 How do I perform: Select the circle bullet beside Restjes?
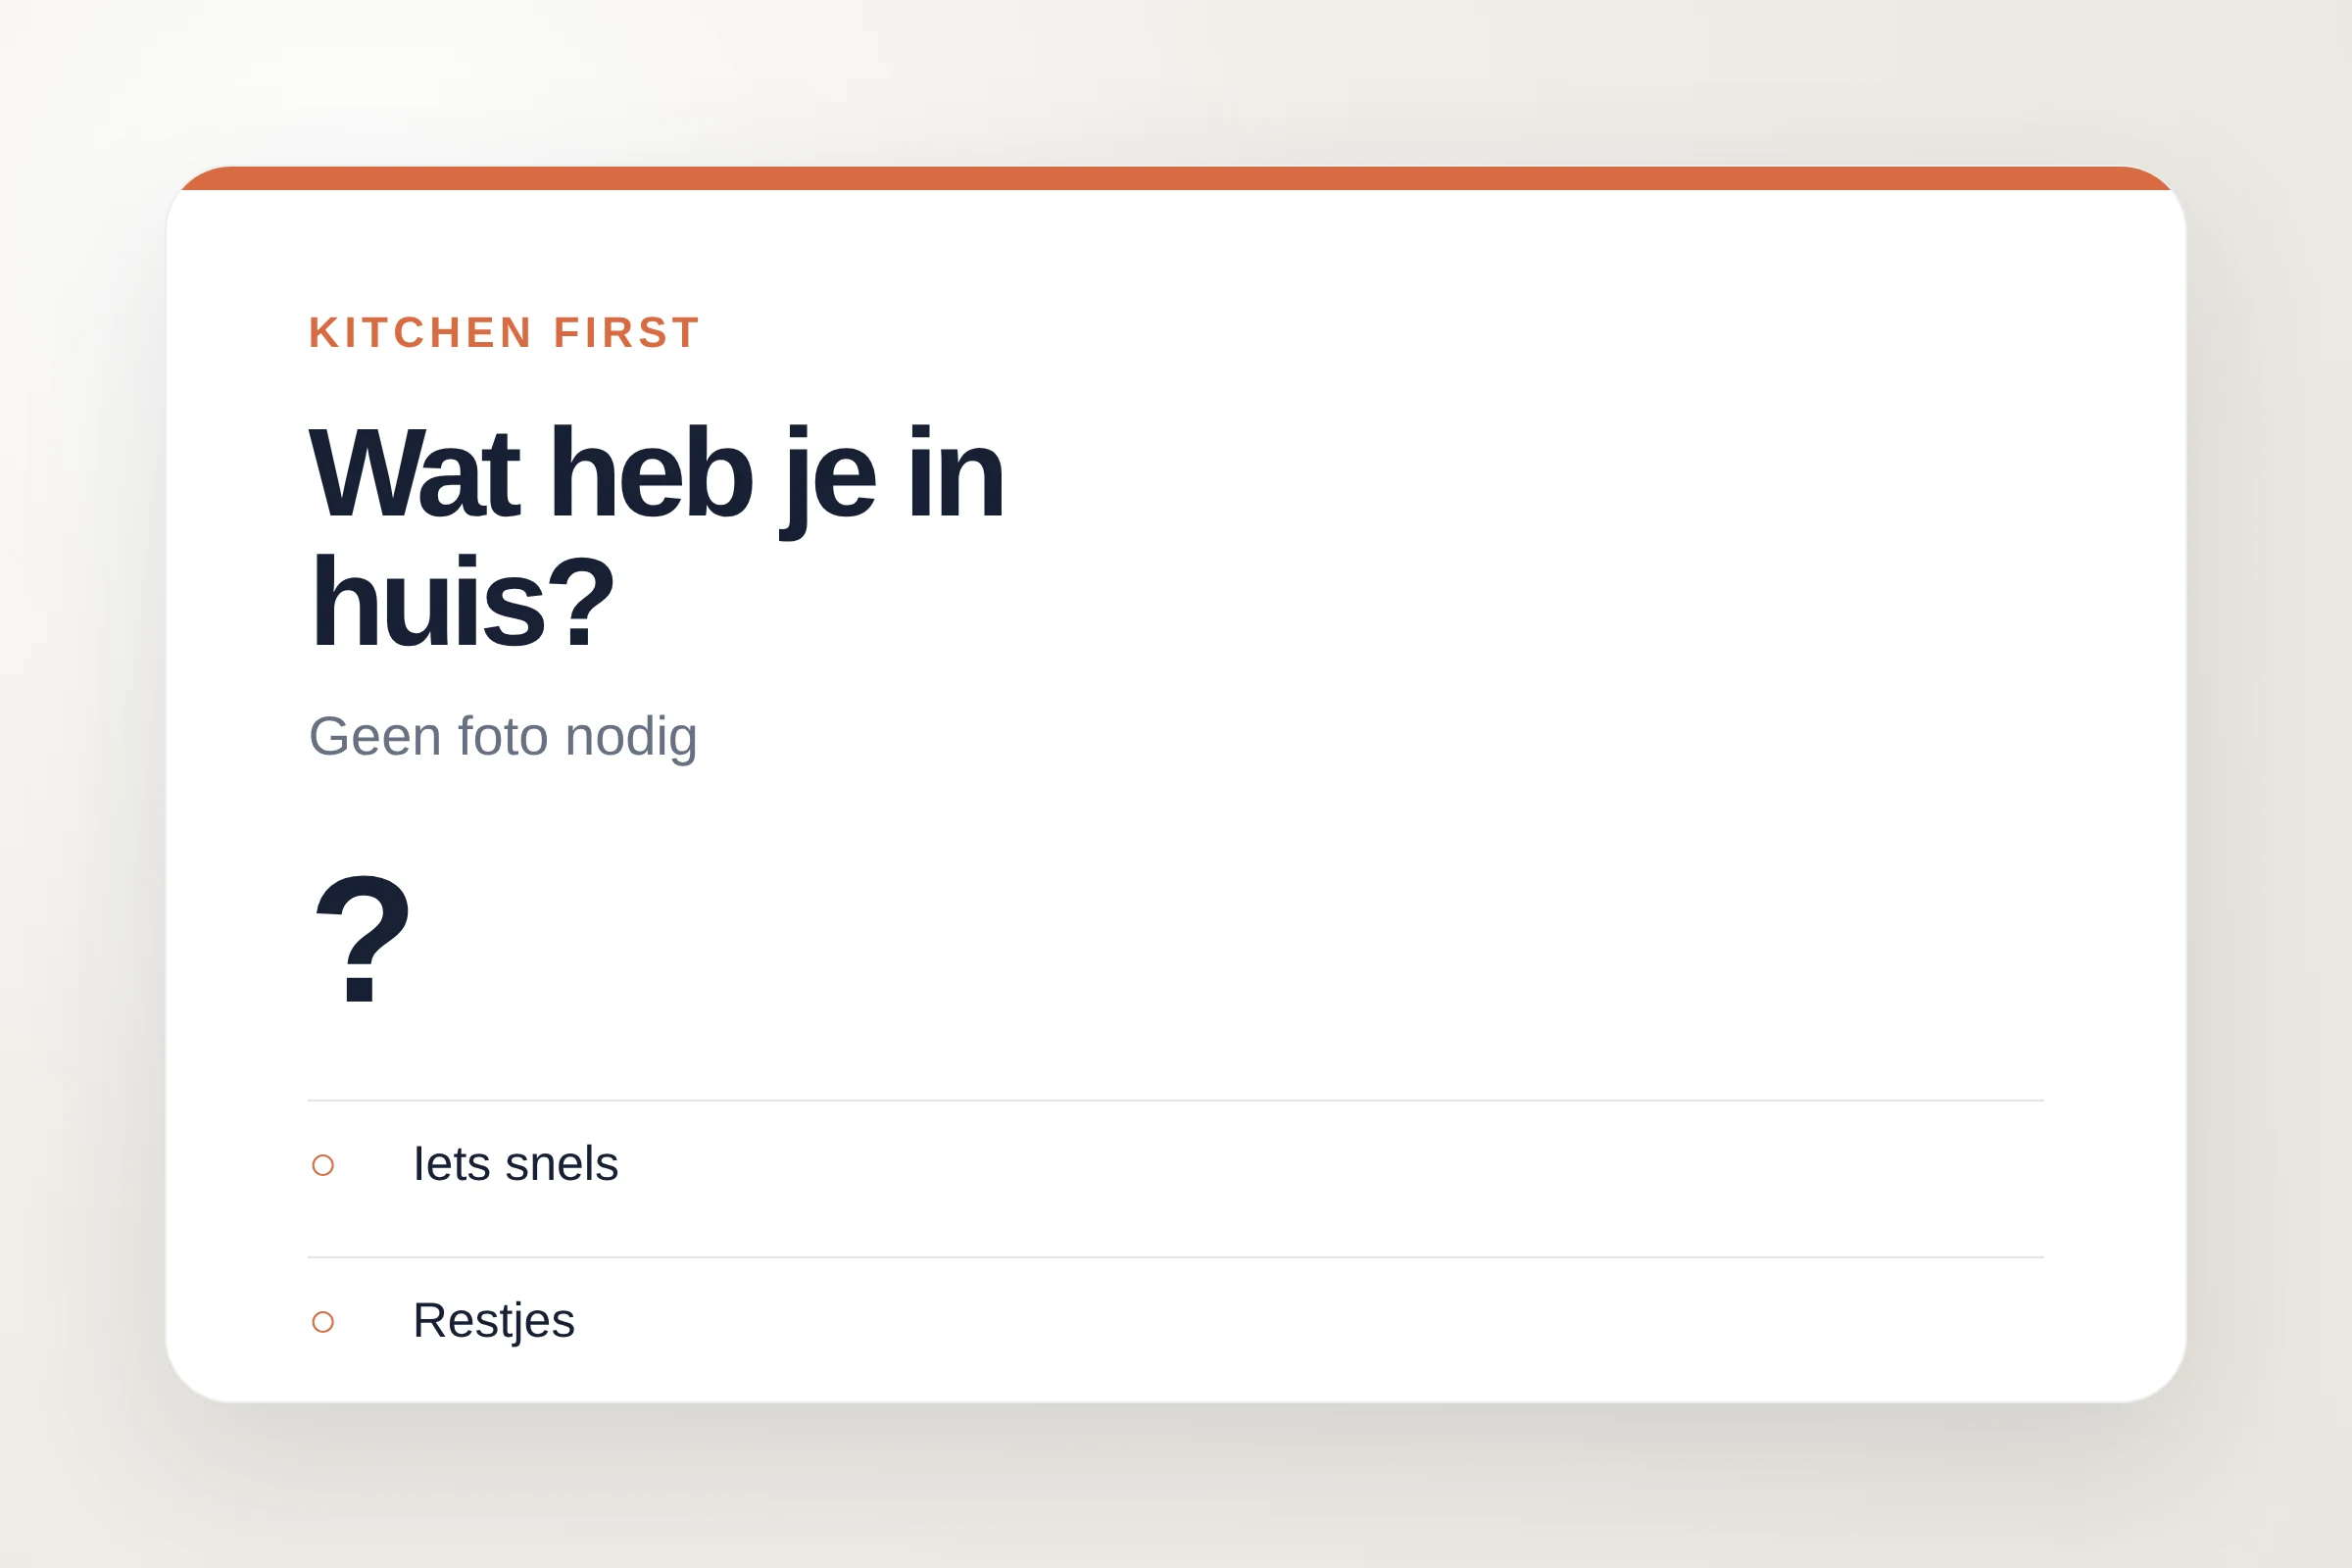point(323,1322)
